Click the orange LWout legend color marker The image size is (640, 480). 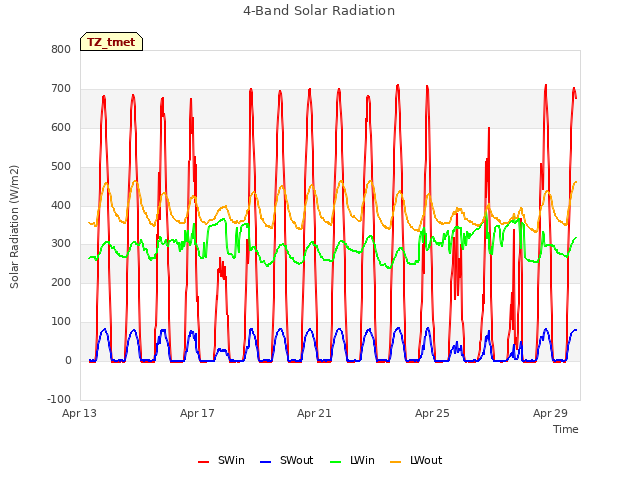coord(396,462)
